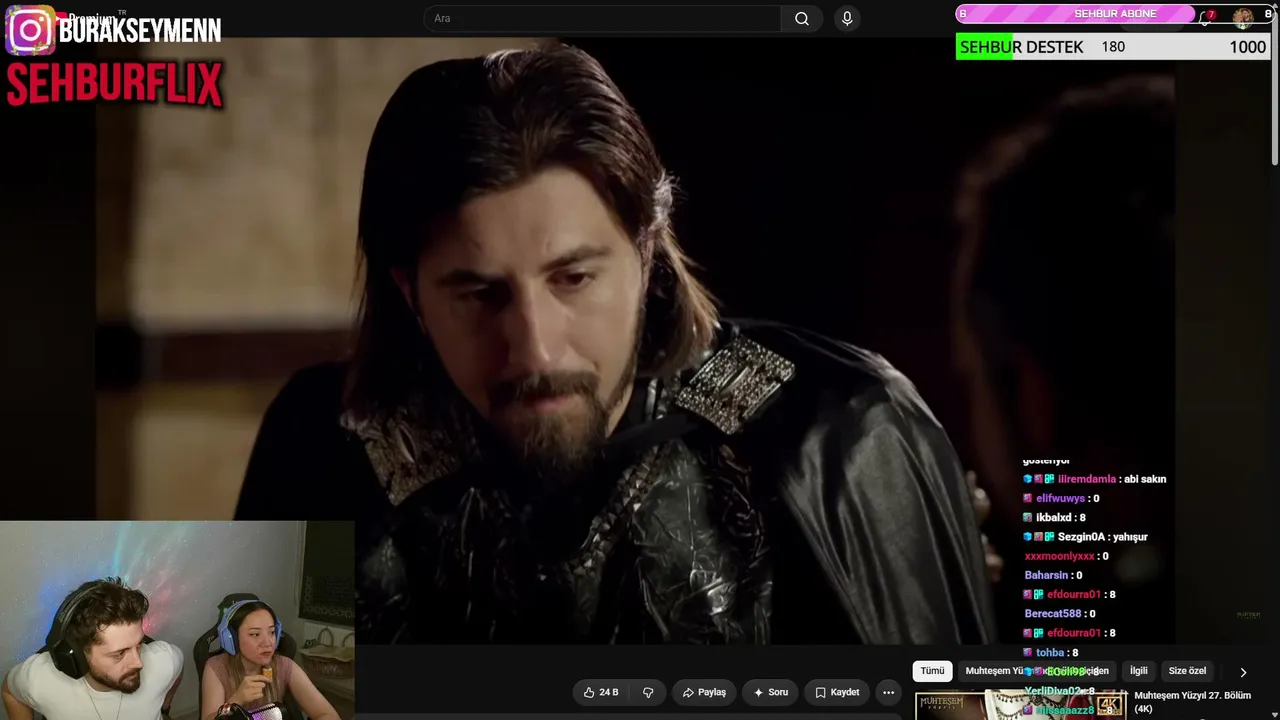This screenshot has height=720, width=1280.
Task: Click chat username iiiremdamla
Action: point(1086,479)
